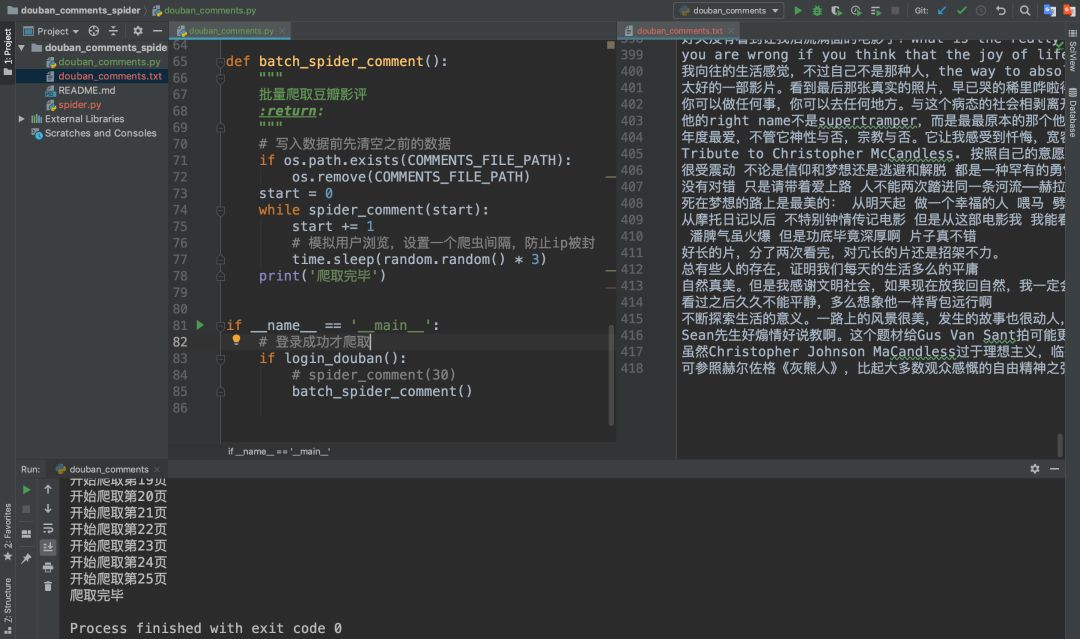Viewport: 1080px width, 639px height.
Task: Fold the if __name__ block at line 81
Action: click(220, 326)
